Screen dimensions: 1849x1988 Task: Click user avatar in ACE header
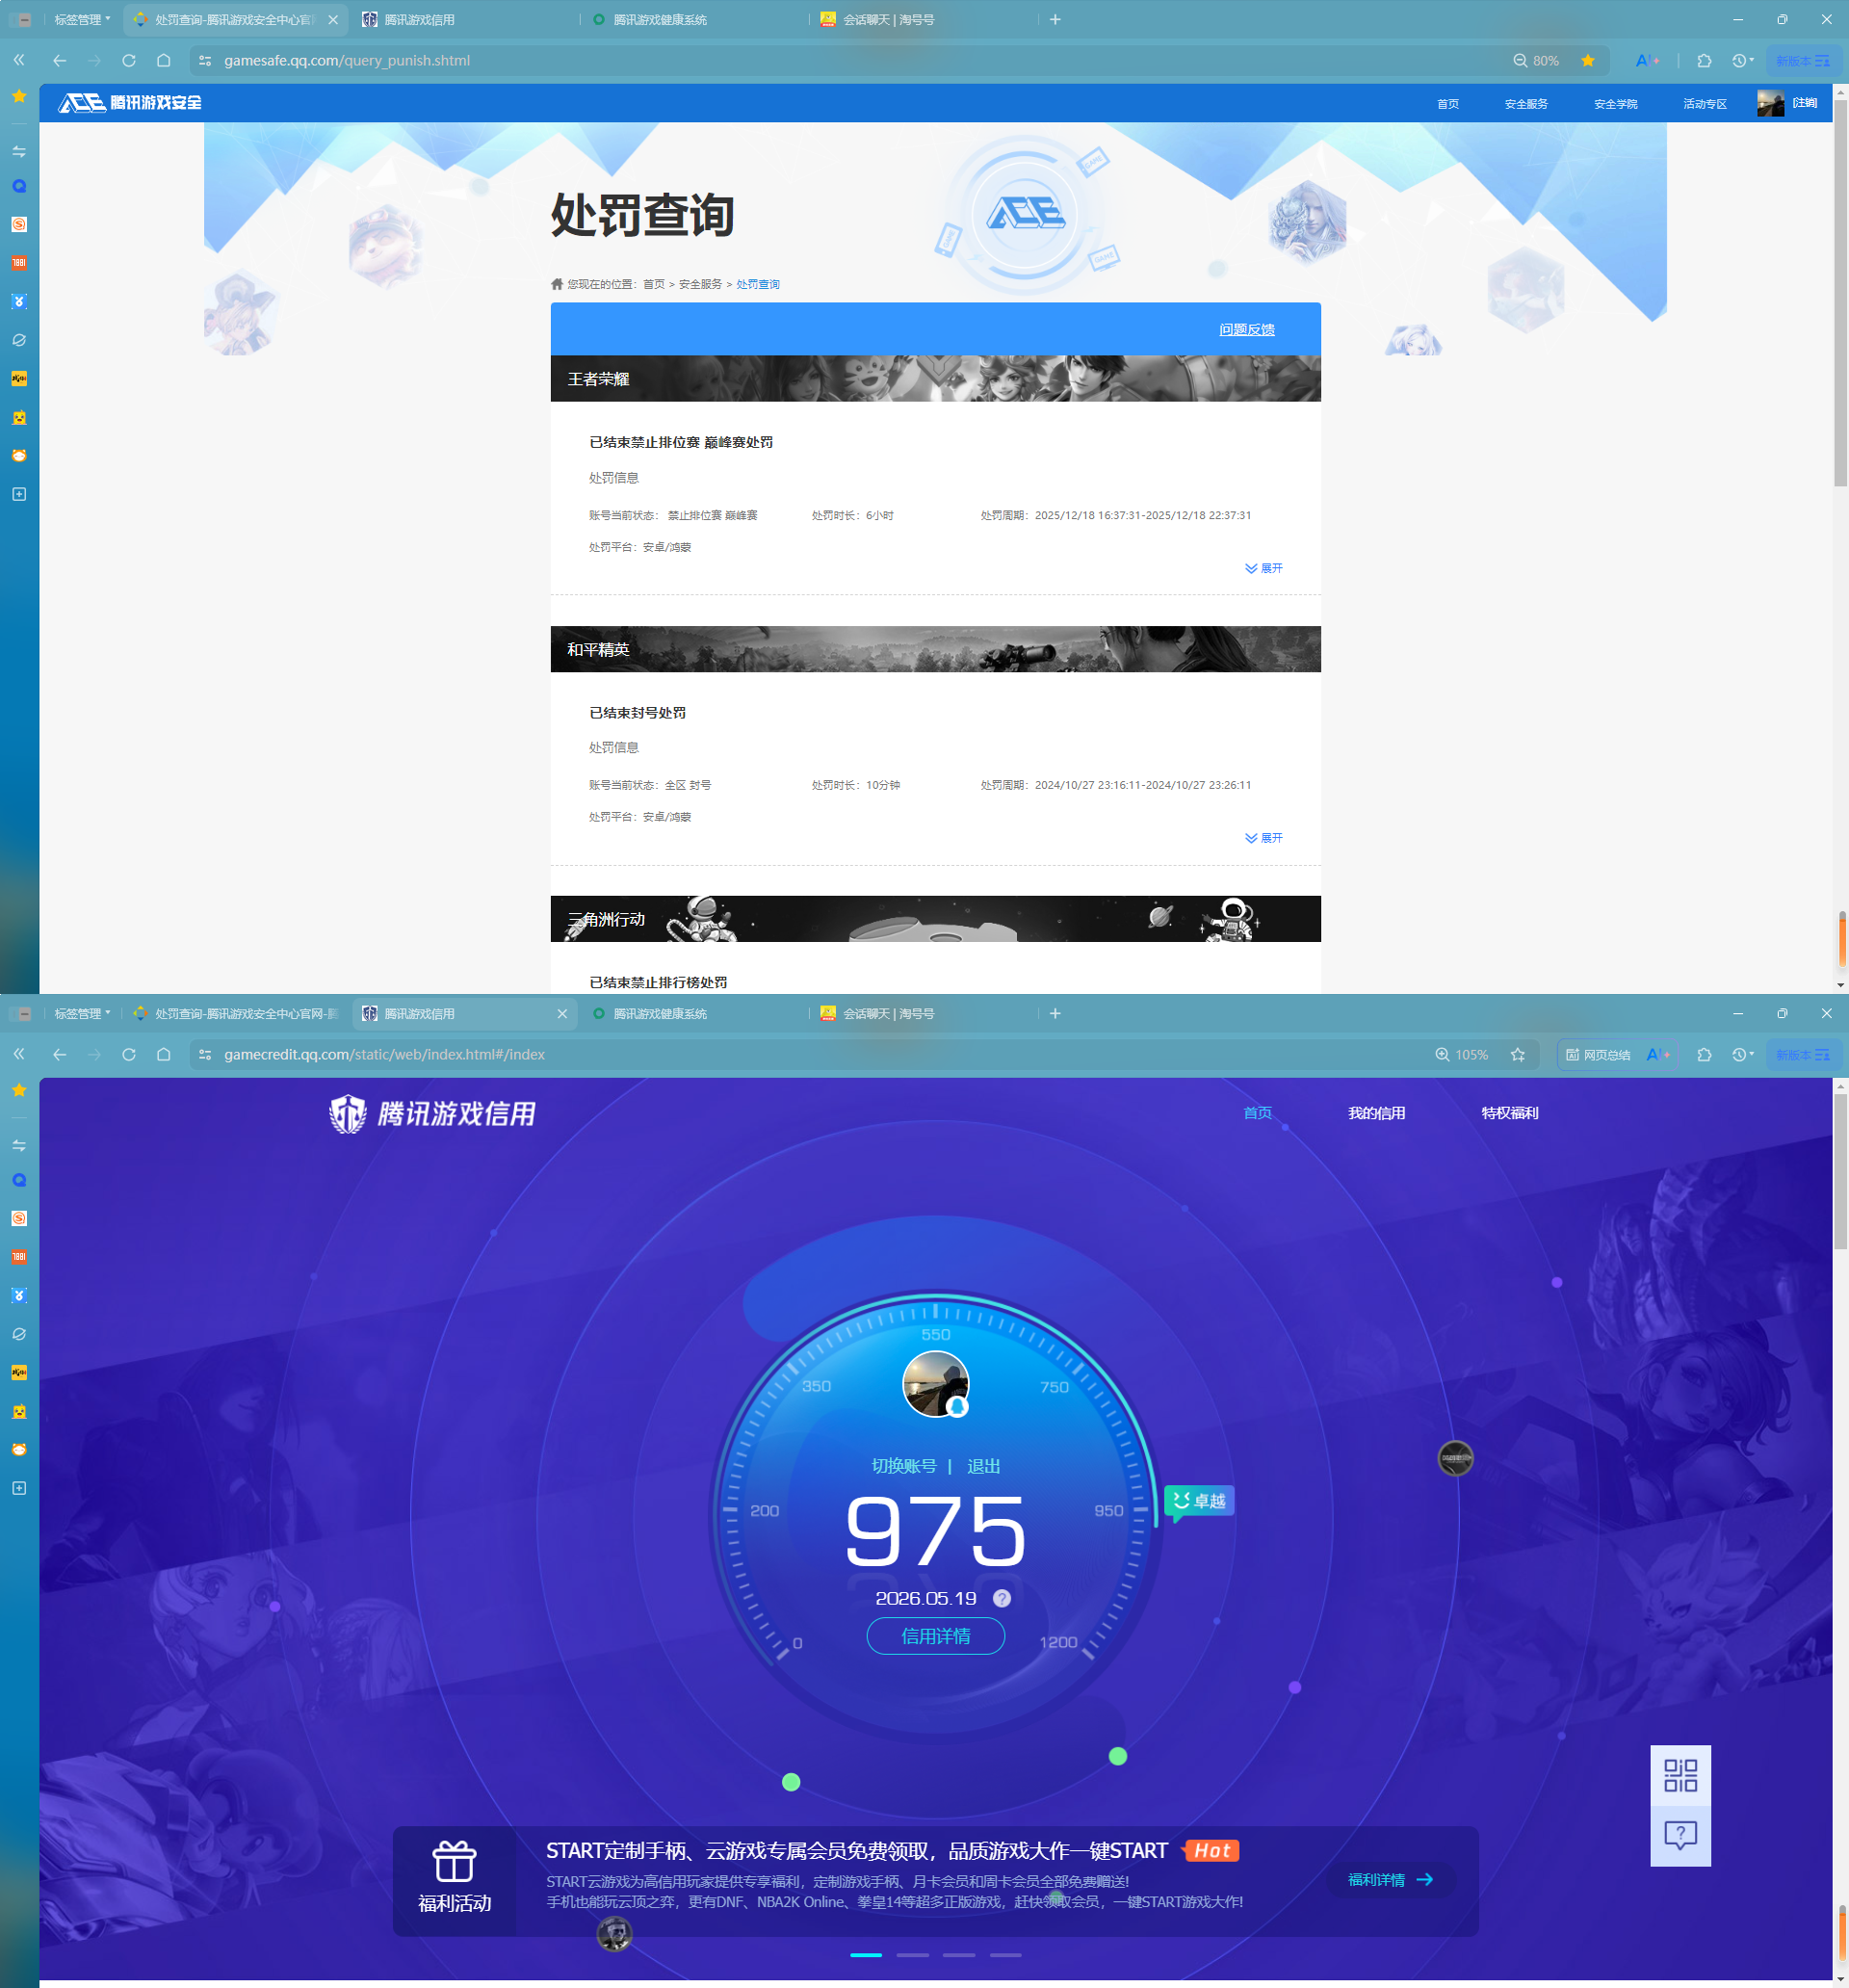1770,103
